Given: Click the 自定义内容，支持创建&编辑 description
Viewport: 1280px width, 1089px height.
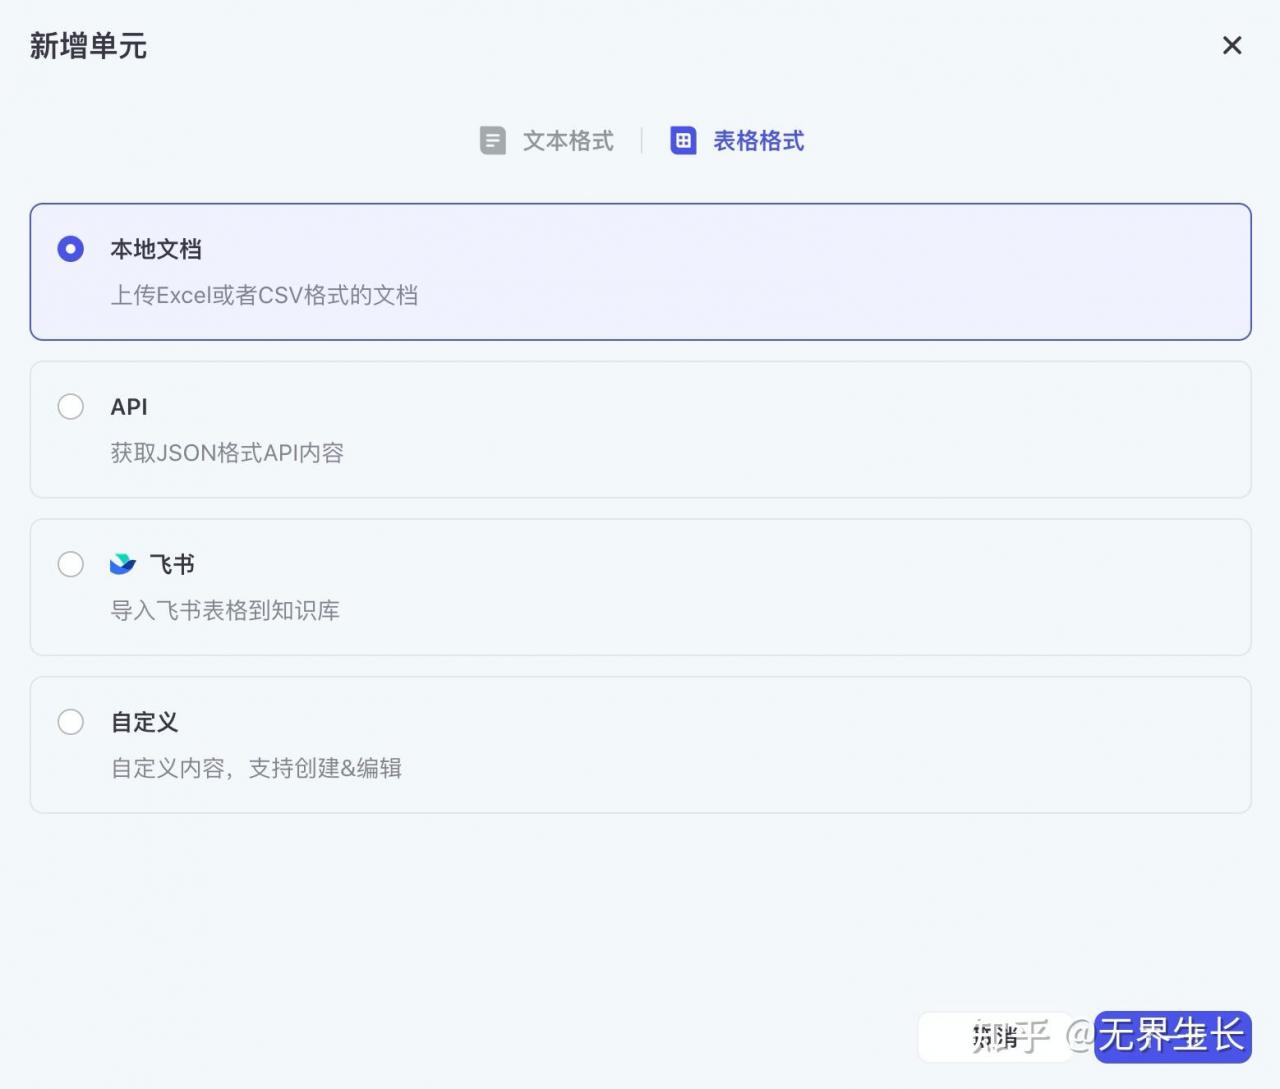Looking at the screenshot, I should (x=256, y=768).
